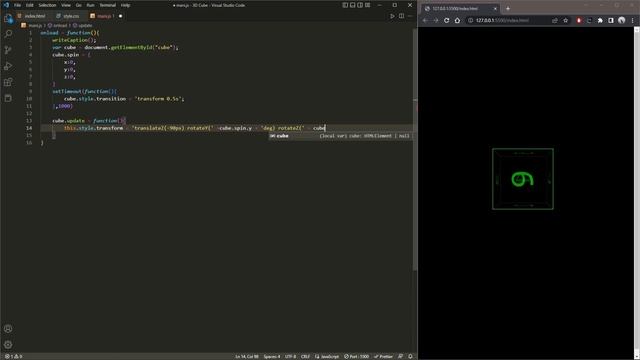Screen dimensions: 640x360
Task: Open the Selection menu
Action: (47, 5)
